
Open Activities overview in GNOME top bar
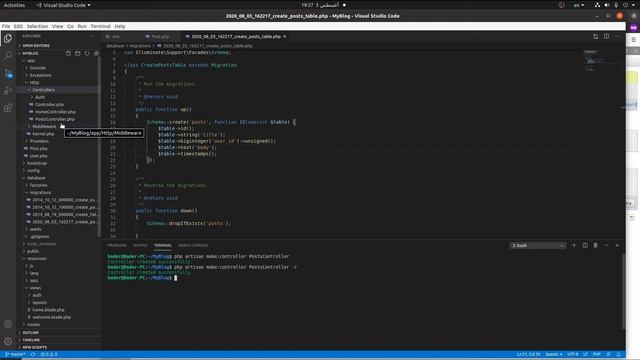click(14, 5)
